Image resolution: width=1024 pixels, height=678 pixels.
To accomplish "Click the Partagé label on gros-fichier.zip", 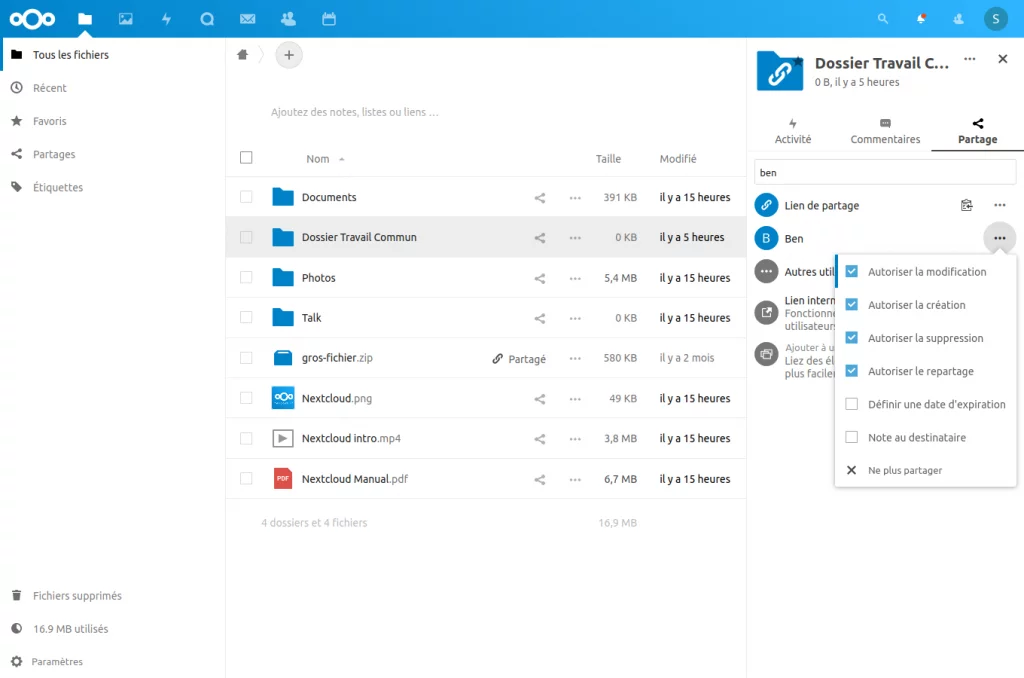I will tap(526, 359).
